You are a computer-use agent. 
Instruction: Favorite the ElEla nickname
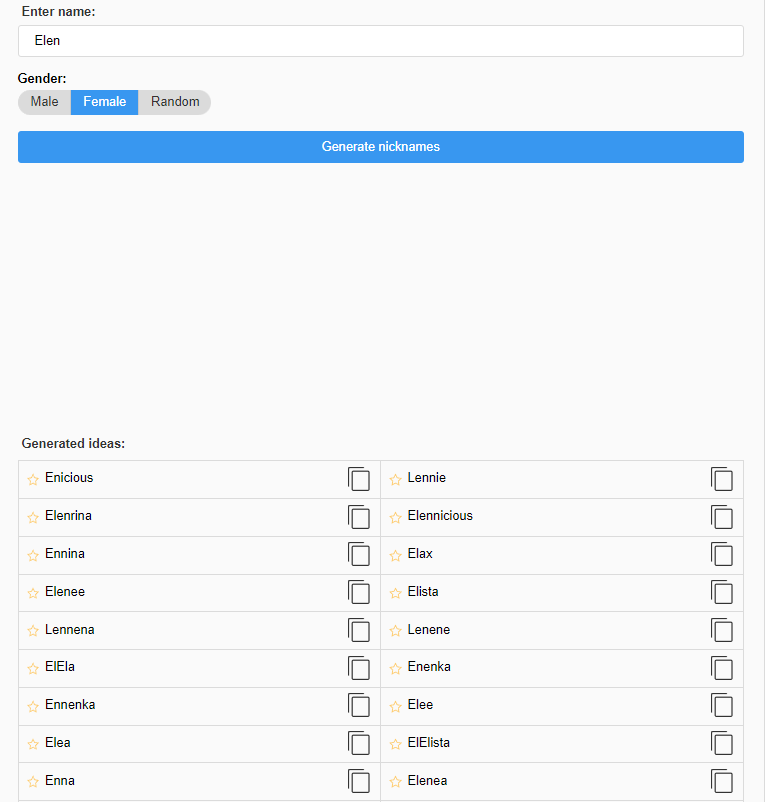[x=33, y=669]
